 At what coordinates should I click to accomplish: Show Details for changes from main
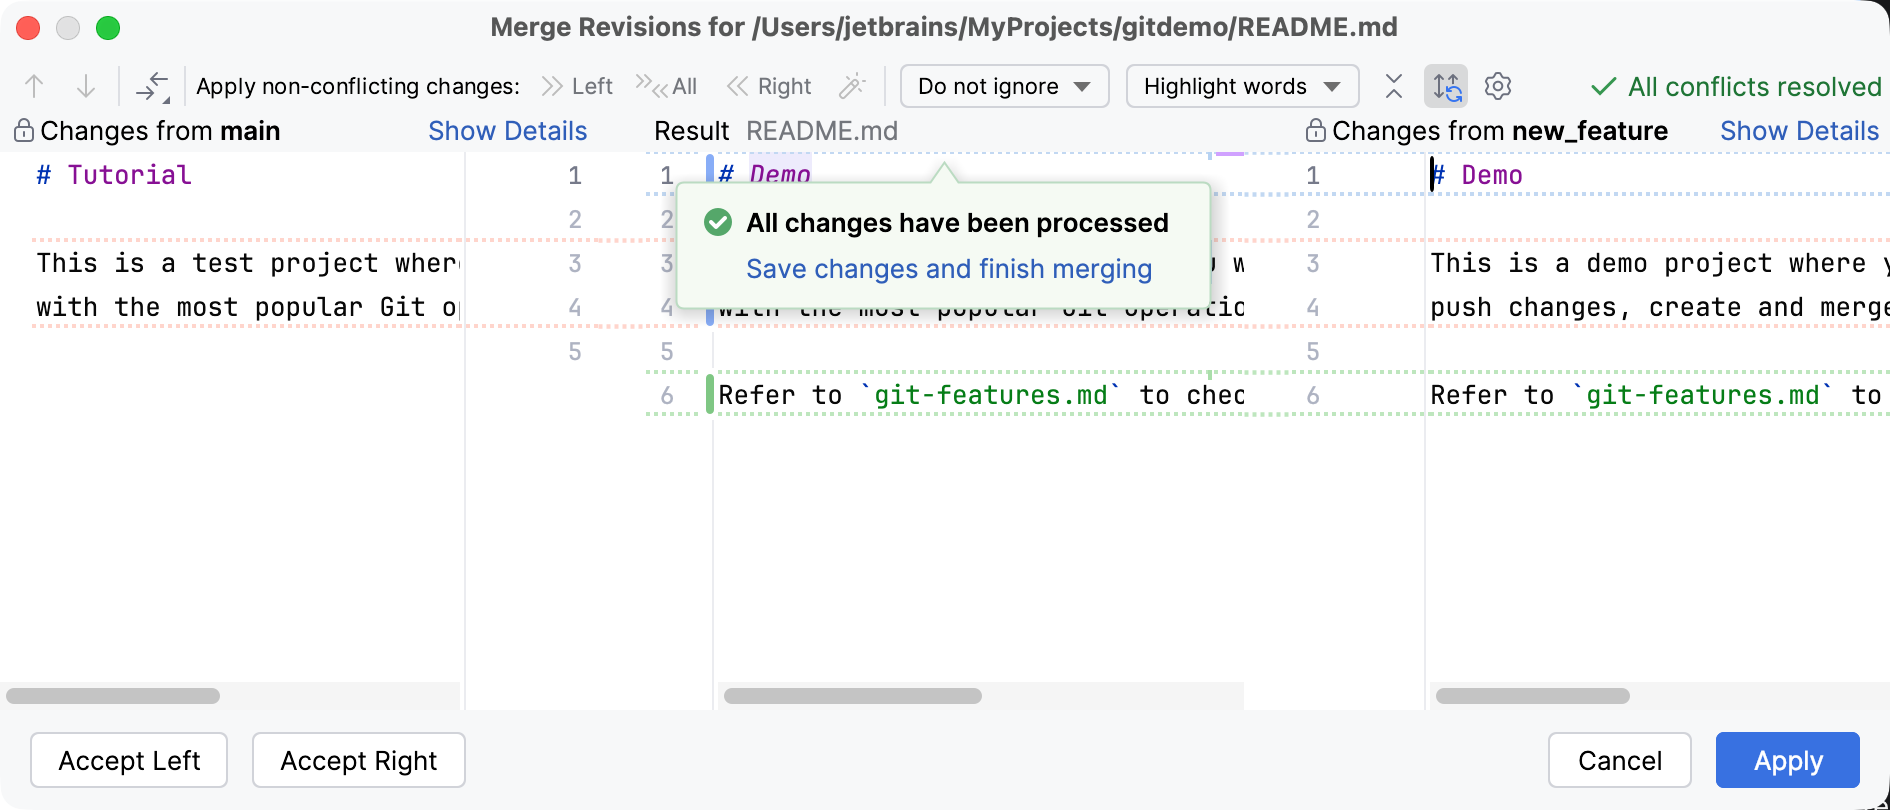pyautogui.click(x=507, y=131)
